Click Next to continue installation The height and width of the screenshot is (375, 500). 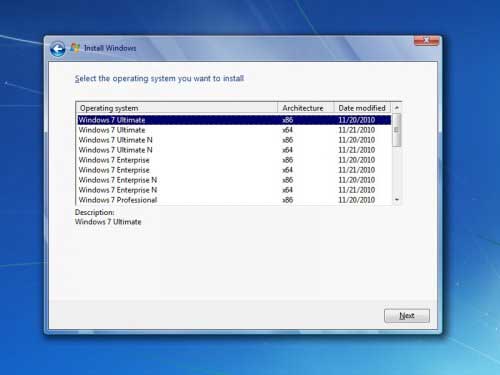pyautogui.click(x=407, y=316)
